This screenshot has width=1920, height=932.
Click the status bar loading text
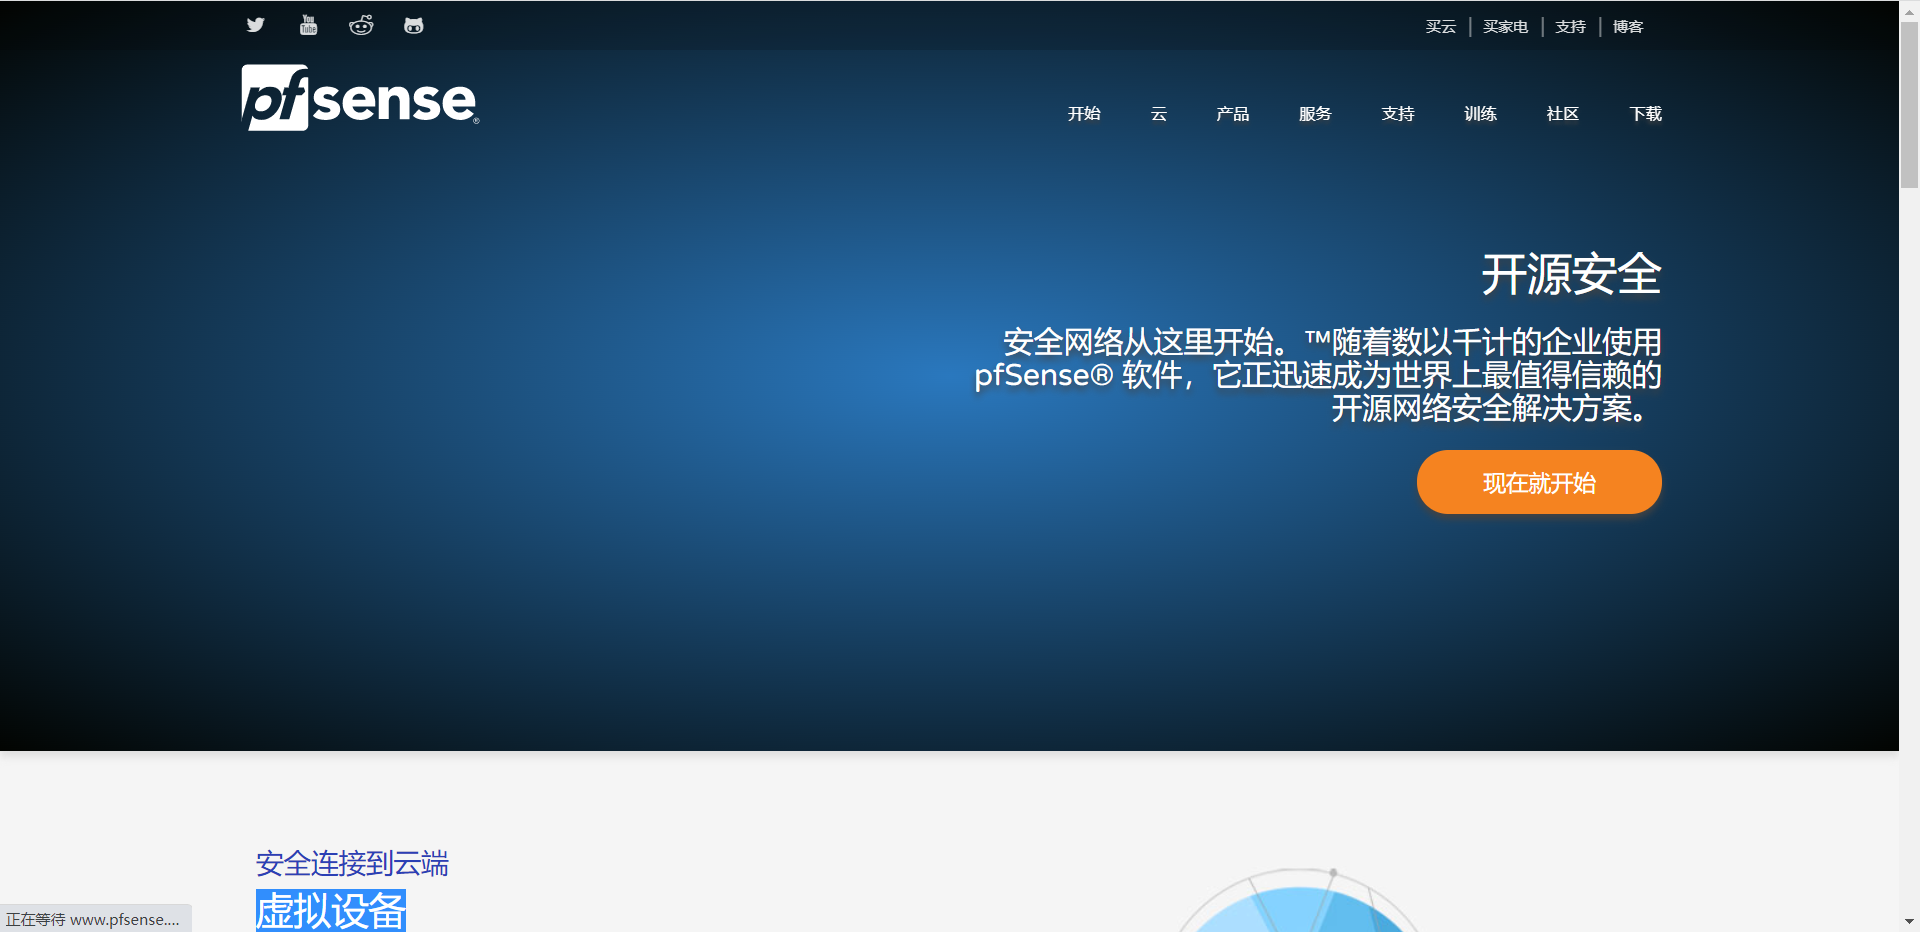(93, 919)
